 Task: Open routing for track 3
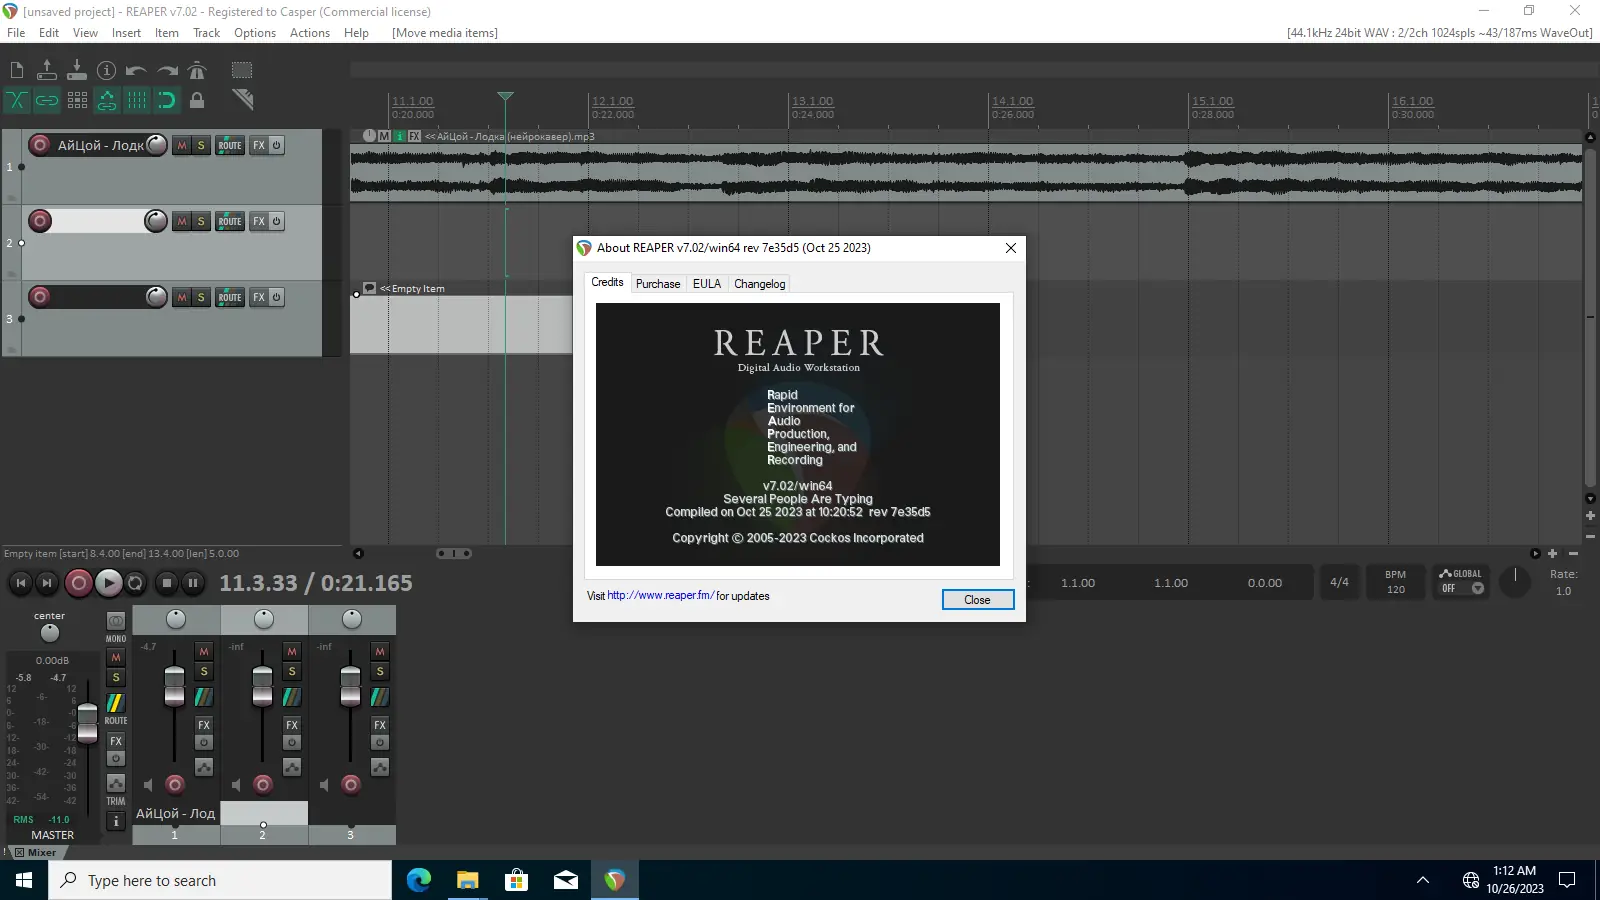point(230,297)
